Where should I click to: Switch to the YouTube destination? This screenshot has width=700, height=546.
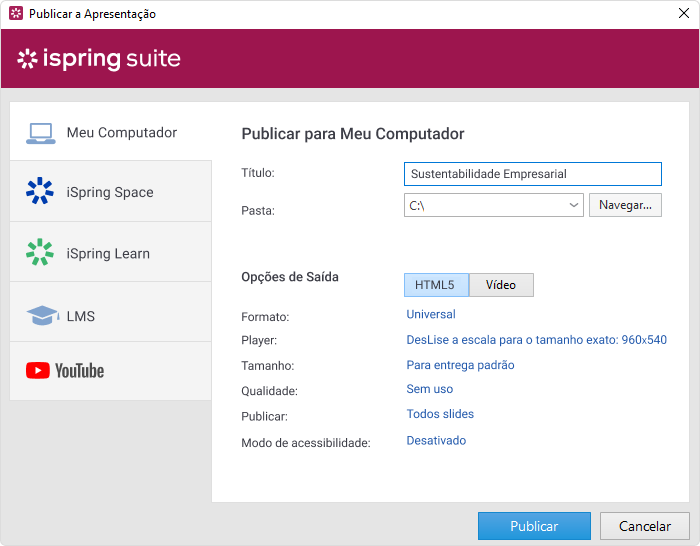click(111, 371)
